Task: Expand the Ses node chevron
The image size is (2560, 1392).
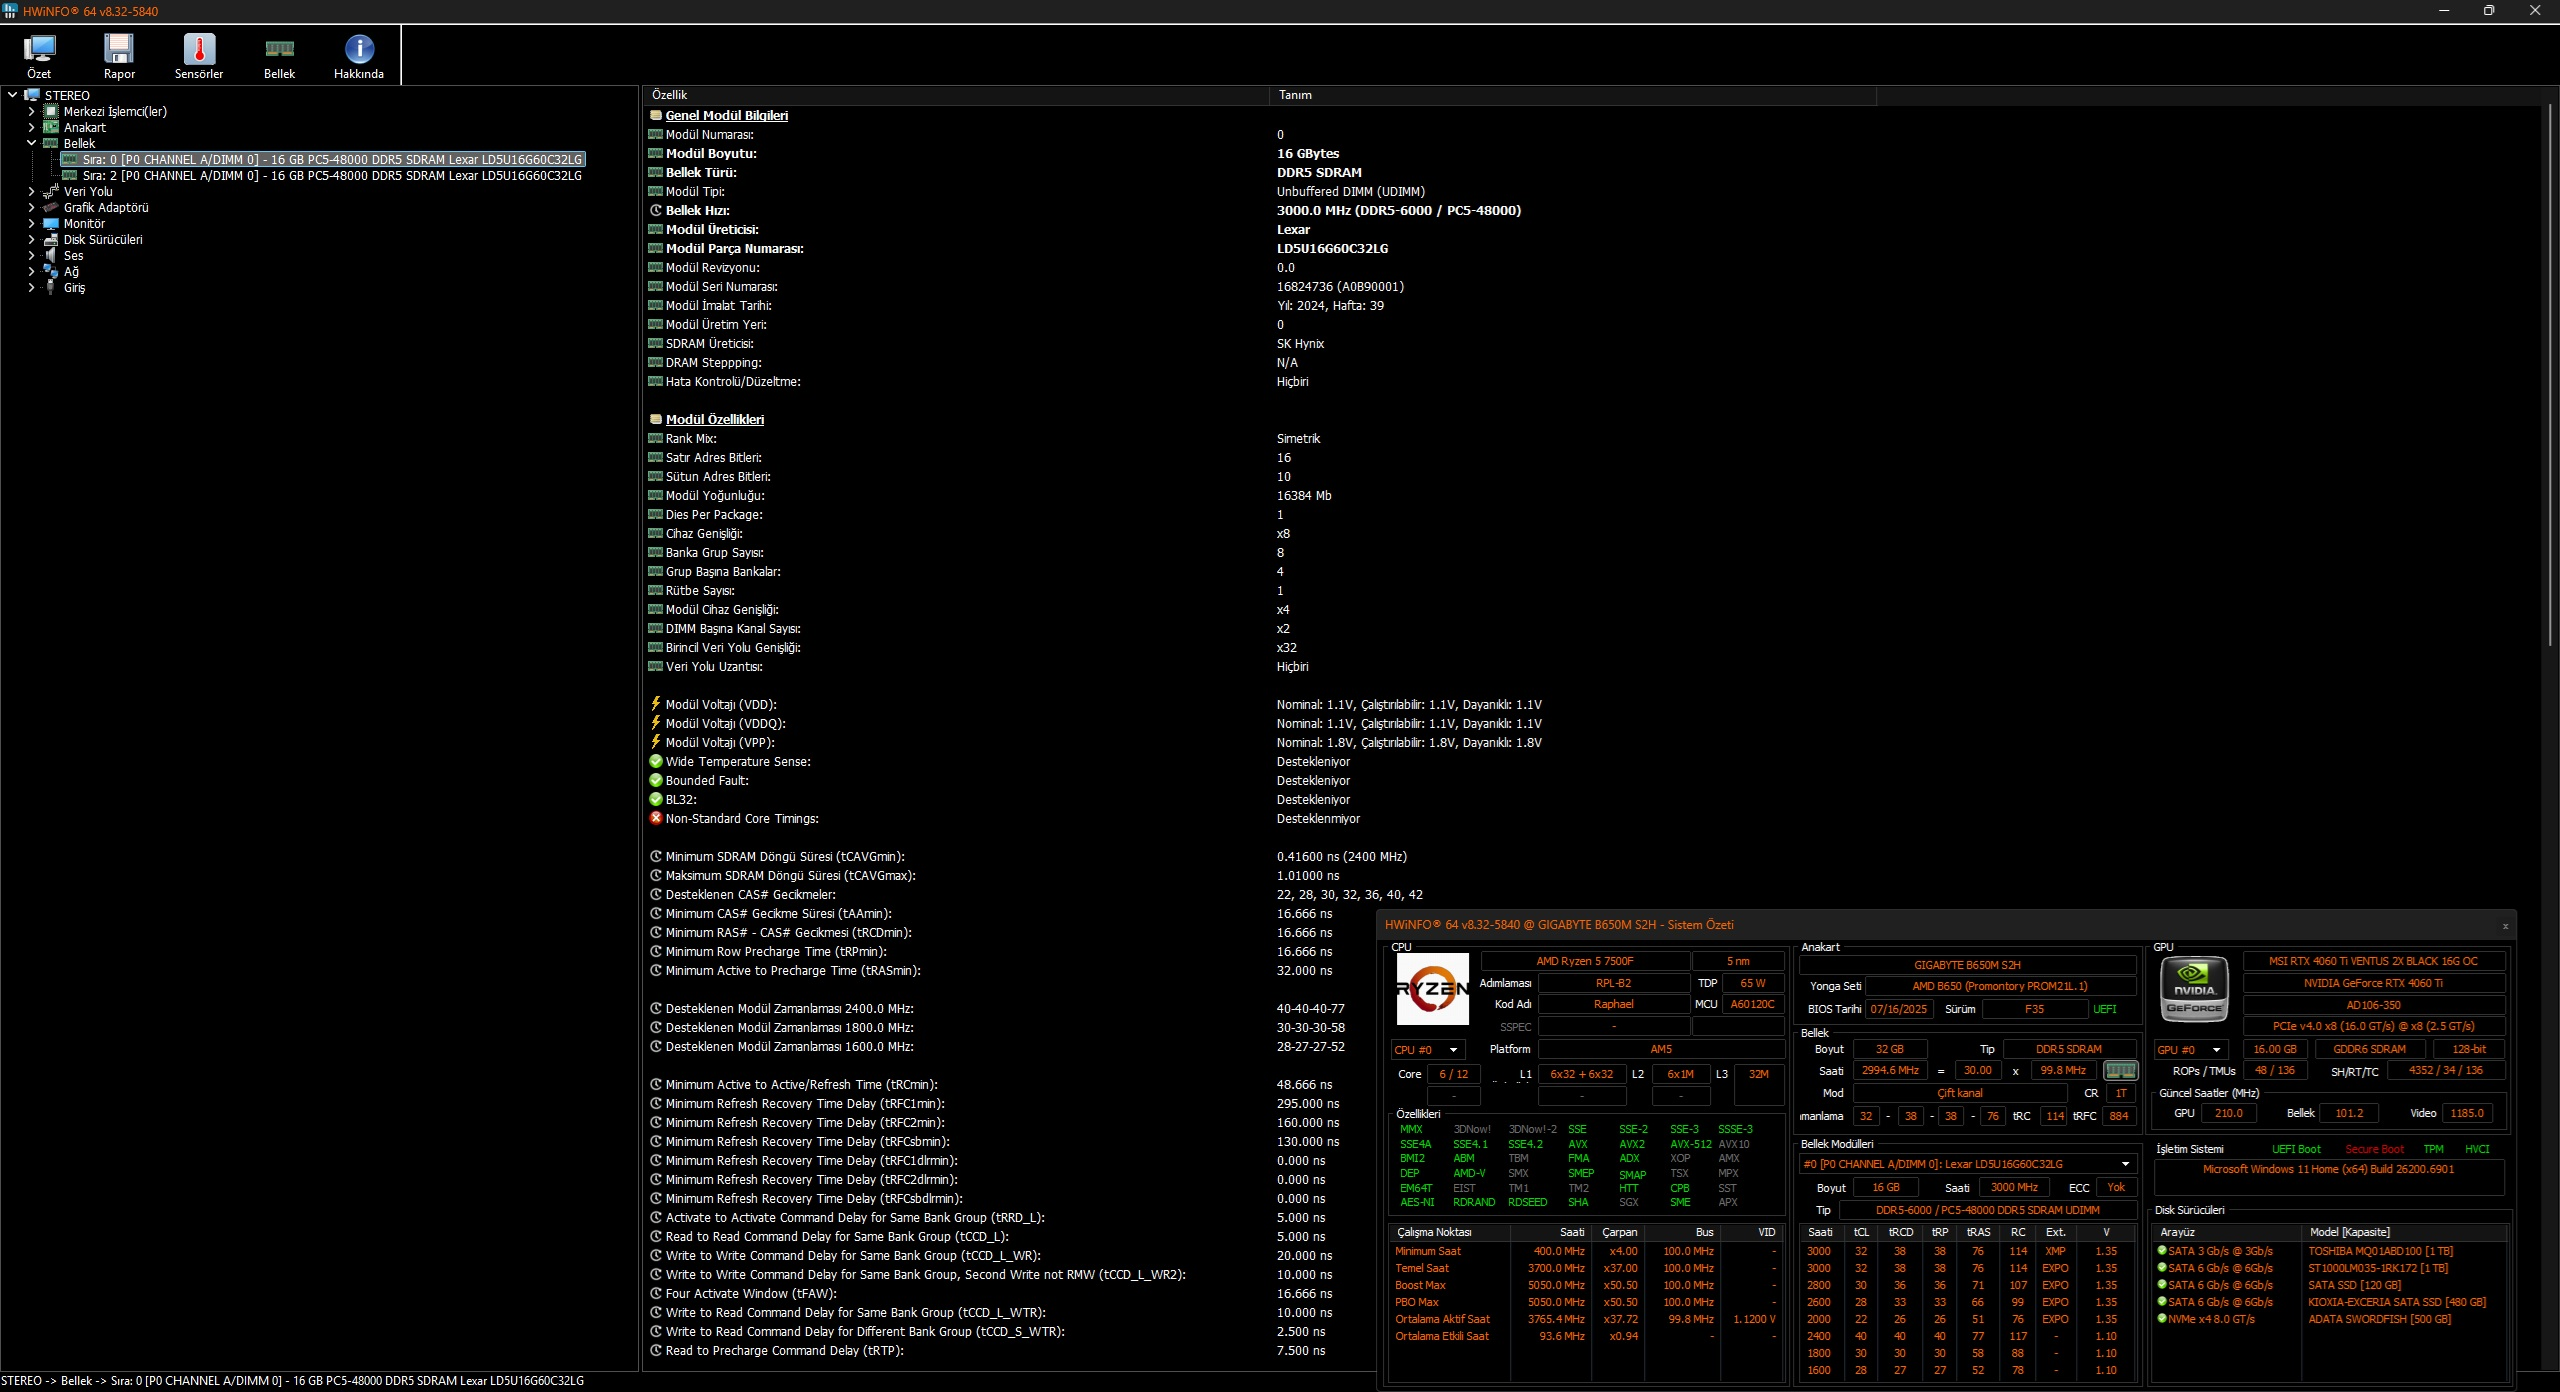Action: pyautogui.click(x=31, y=255)
